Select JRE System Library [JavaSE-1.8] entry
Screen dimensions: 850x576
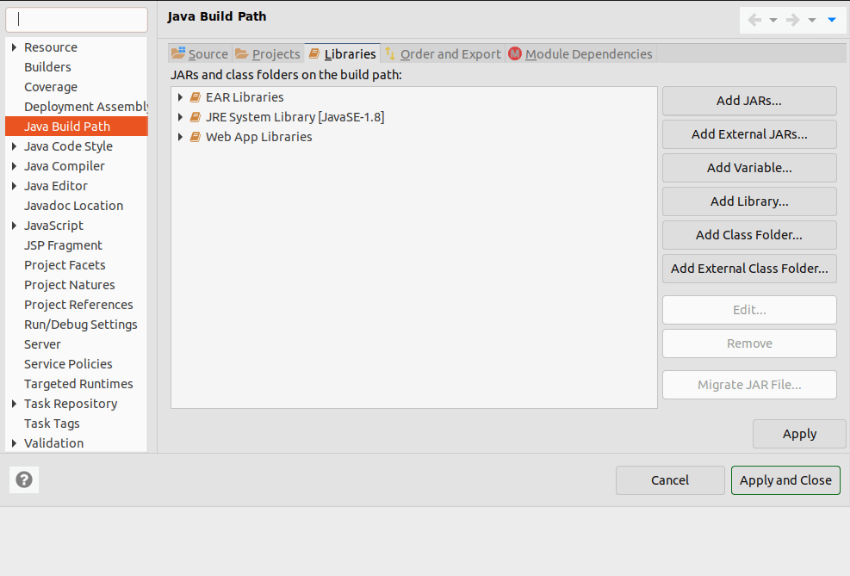[x=295, y=117]
